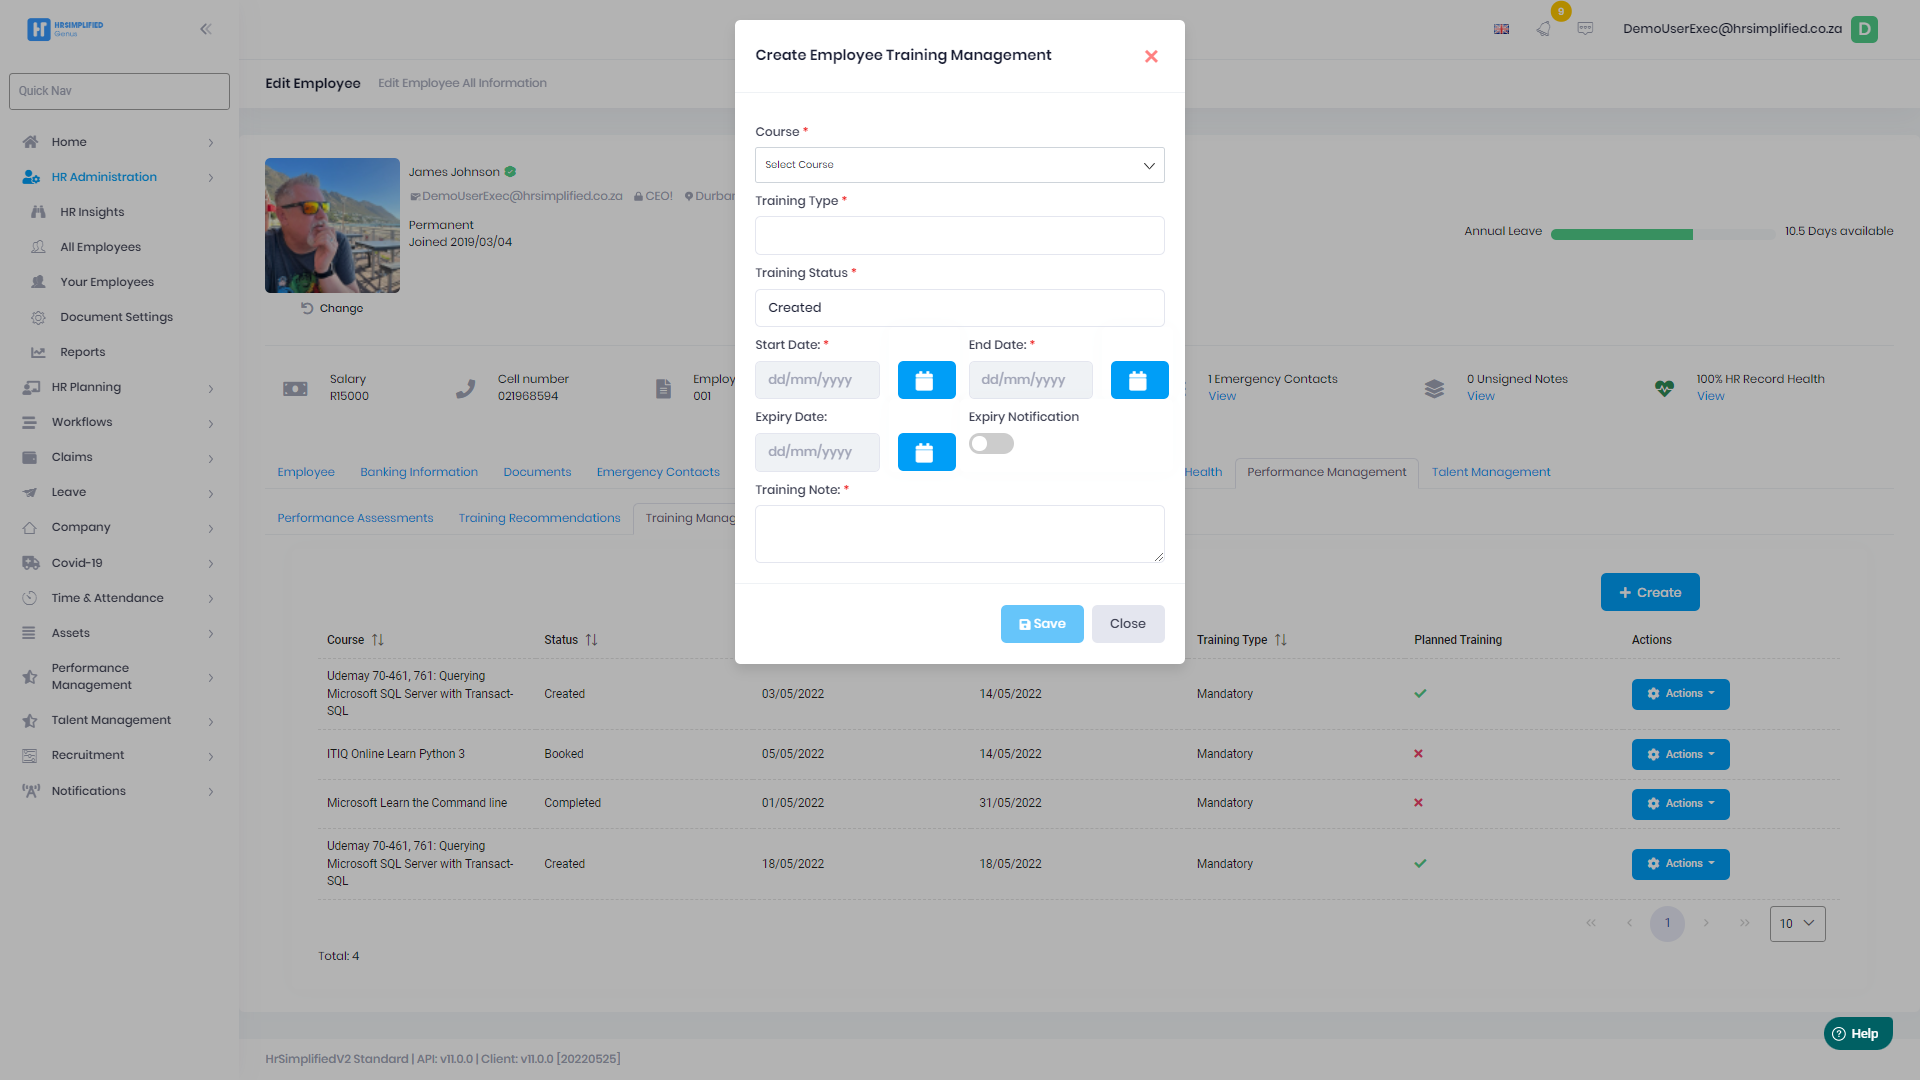
Task: Open the Training Recommendations tab
Action: (539, 518)
